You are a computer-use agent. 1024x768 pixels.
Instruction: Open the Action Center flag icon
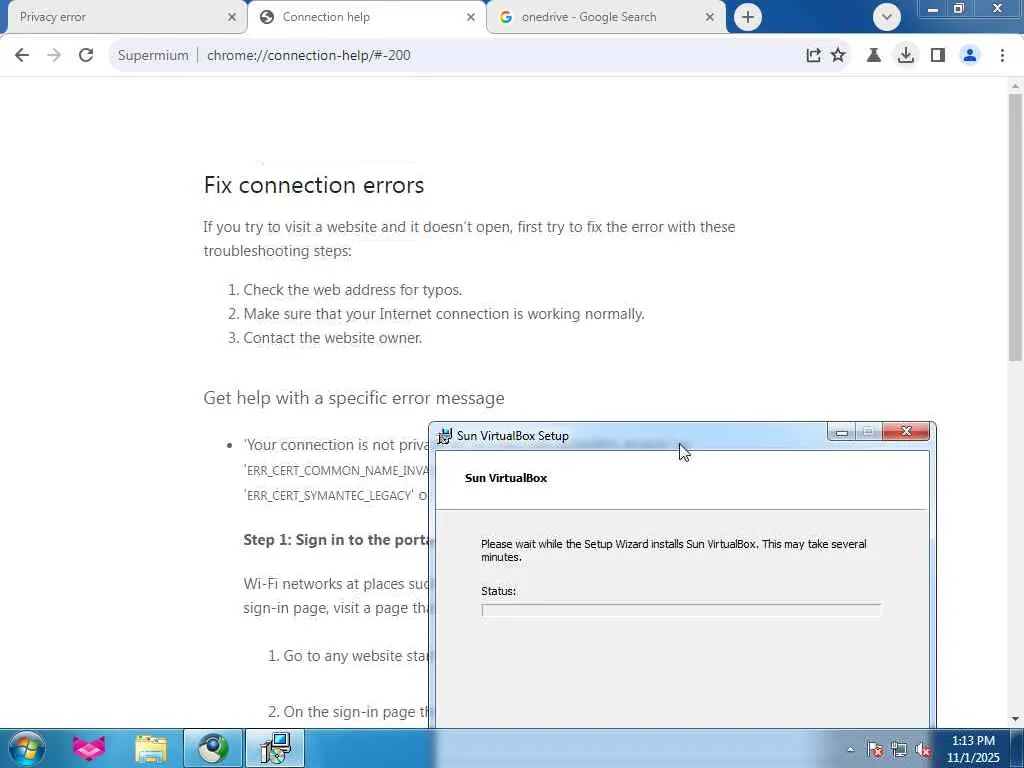point(875,749)
